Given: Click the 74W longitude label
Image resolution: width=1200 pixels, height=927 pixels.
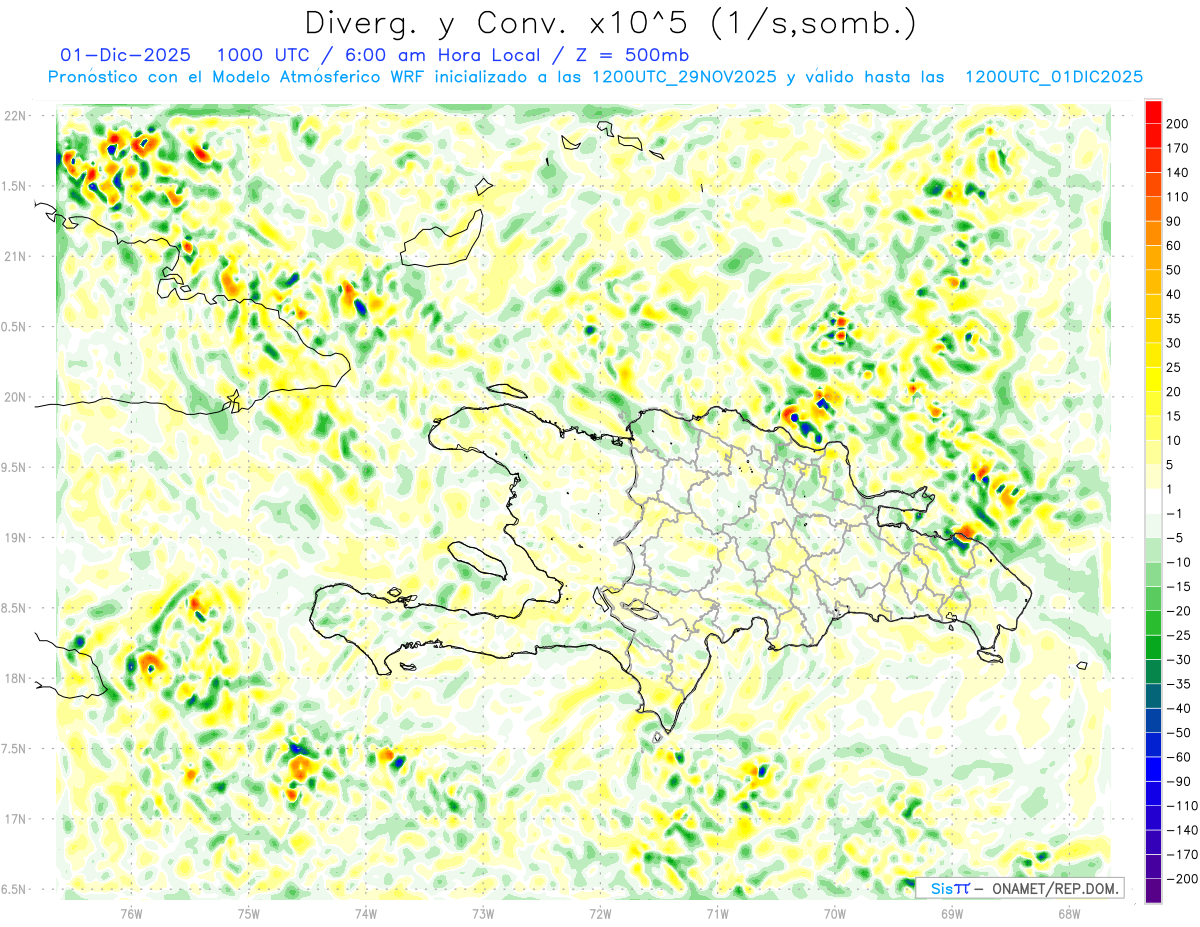Looking at the screenshot, I should (366, 913).
